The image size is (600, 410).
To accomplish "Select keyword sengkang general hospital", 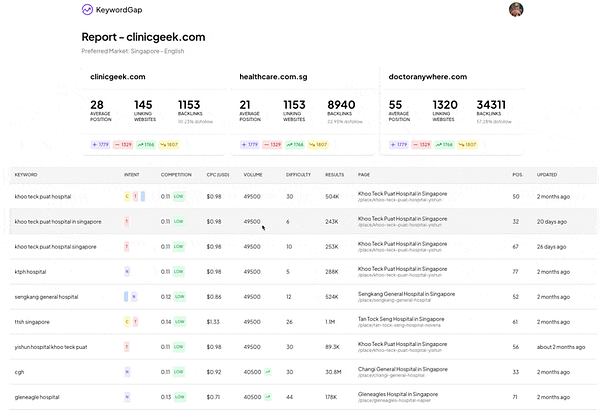I will click(46, 297).
